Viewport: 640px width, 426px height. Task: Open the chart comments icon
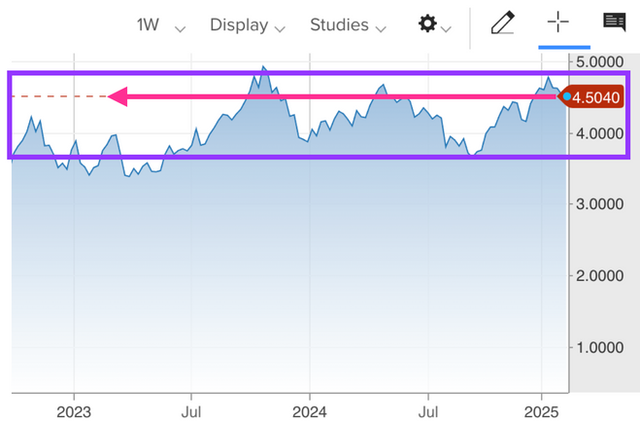pos(614,22)
